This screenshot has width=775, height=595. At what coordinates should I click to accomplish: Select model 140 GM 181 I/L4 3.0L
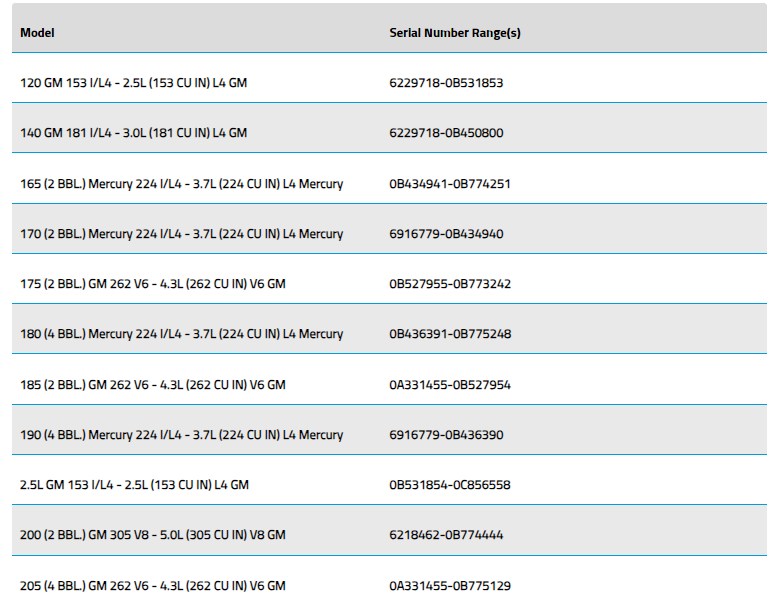click(133, 132)
